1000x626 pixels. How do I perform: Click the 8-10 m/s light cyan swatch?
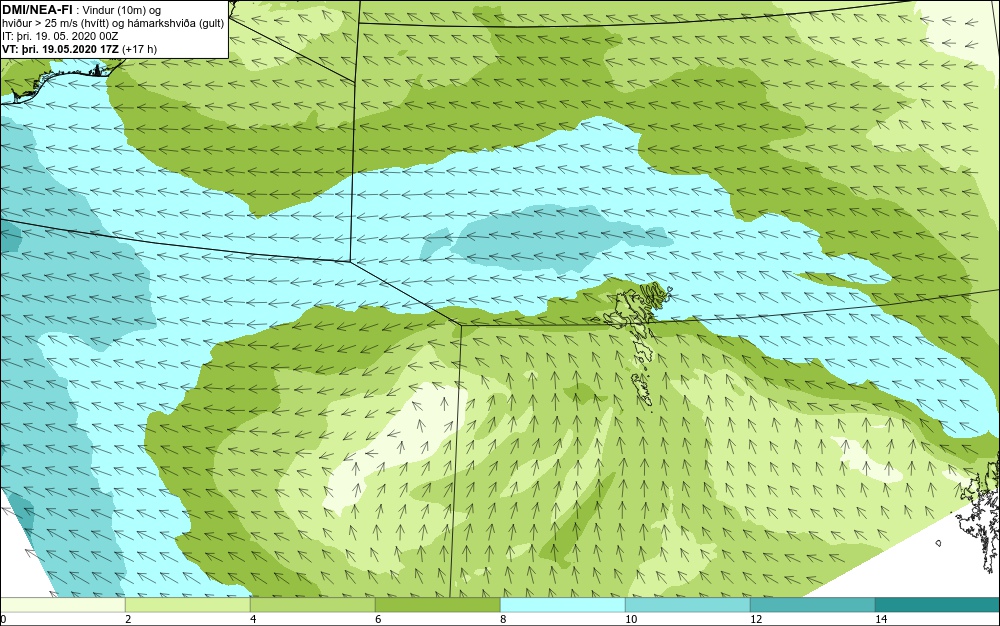[x=562, y=605]
